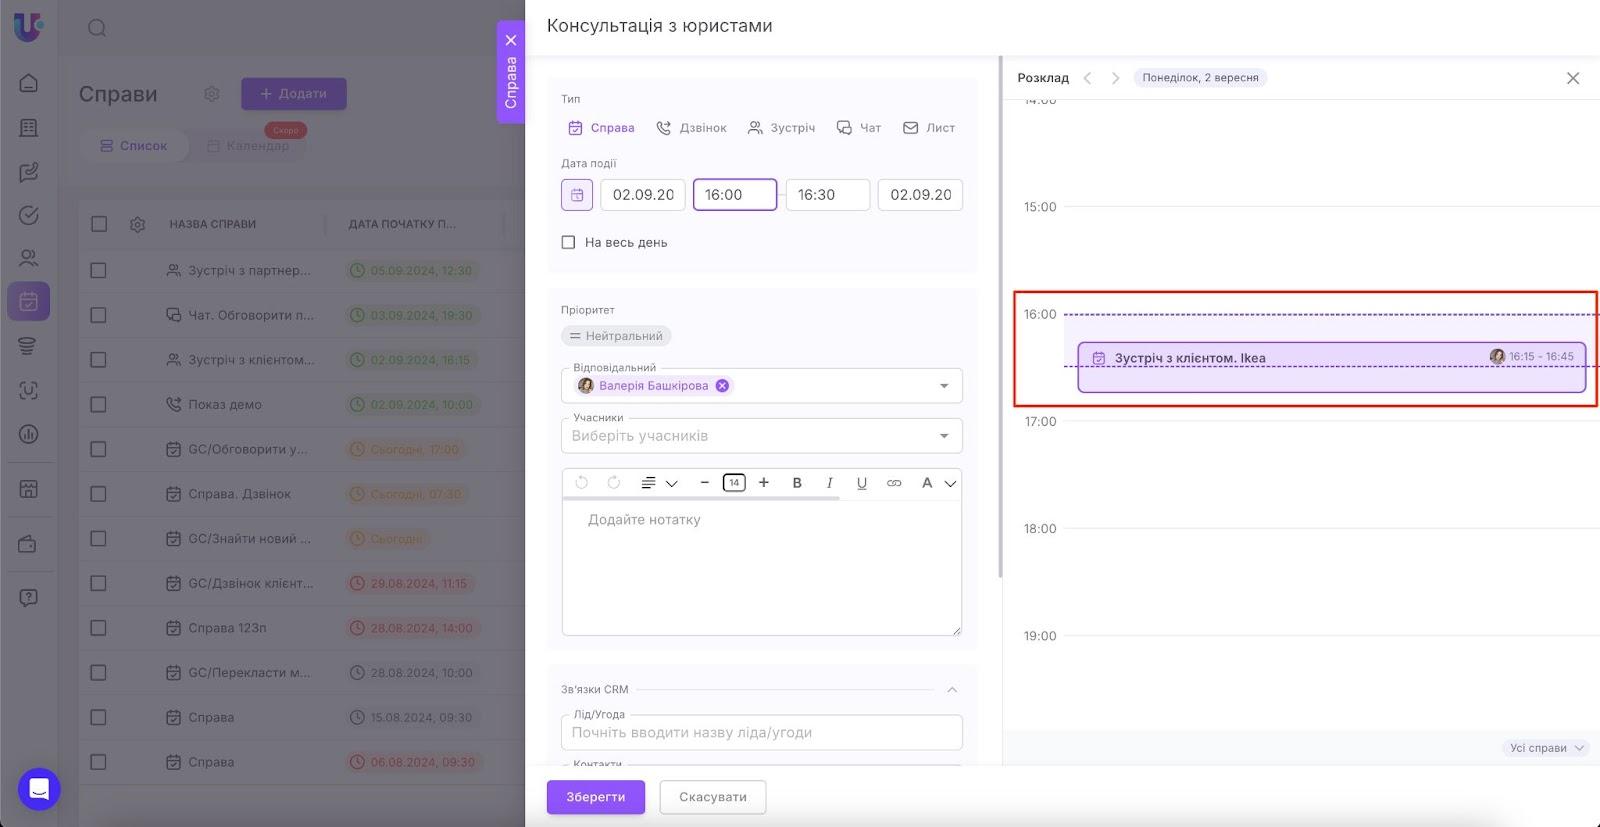Open the contacts people icon in sidebar

29,258
